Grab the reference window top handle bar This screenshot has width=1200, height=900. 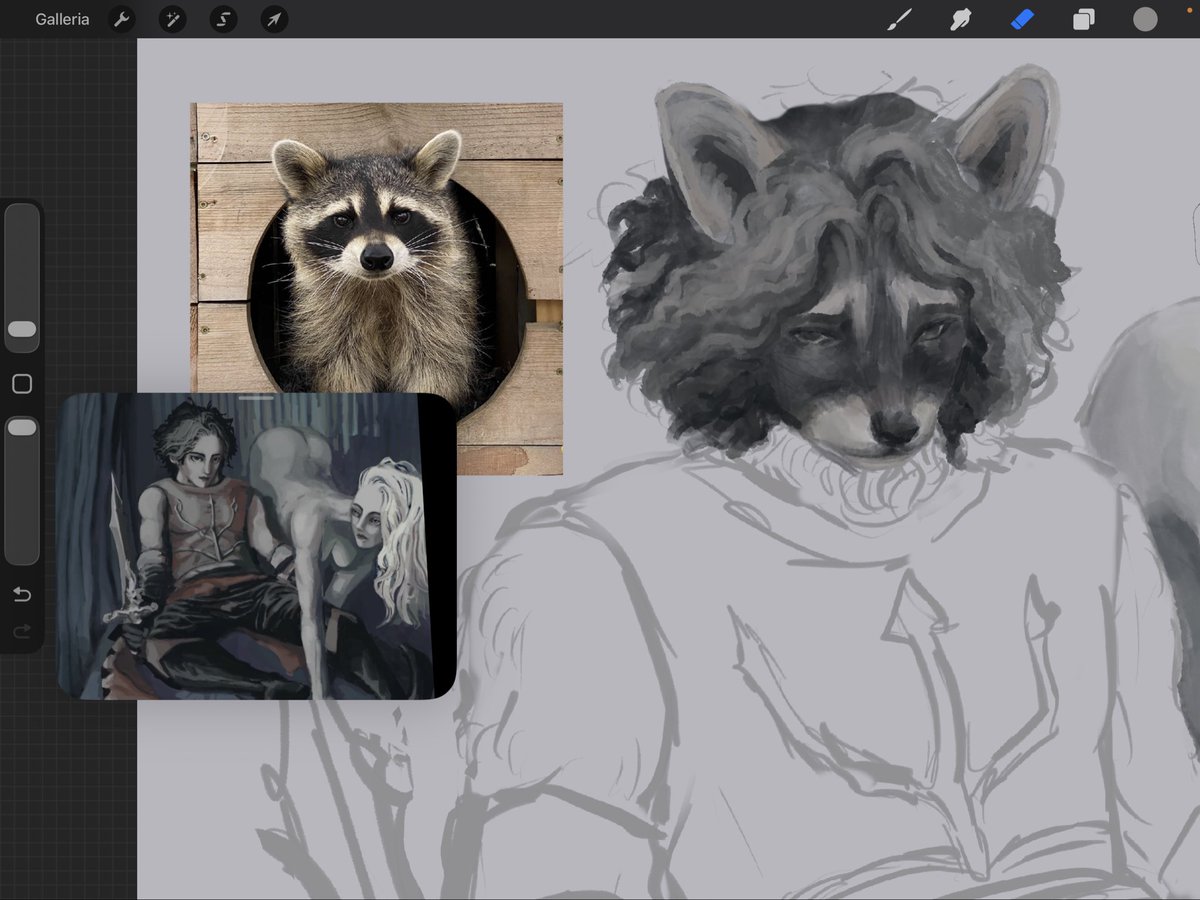(257, 398)
